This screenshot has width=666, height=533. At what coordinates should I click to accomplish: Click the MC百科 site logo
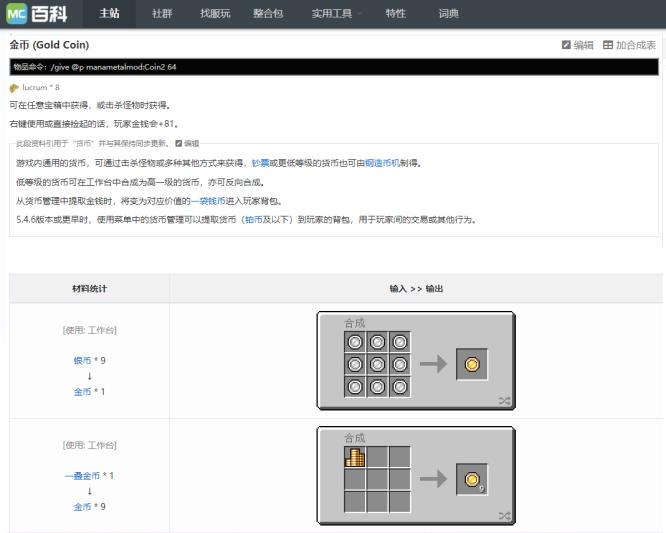click(x=37, y=14)
